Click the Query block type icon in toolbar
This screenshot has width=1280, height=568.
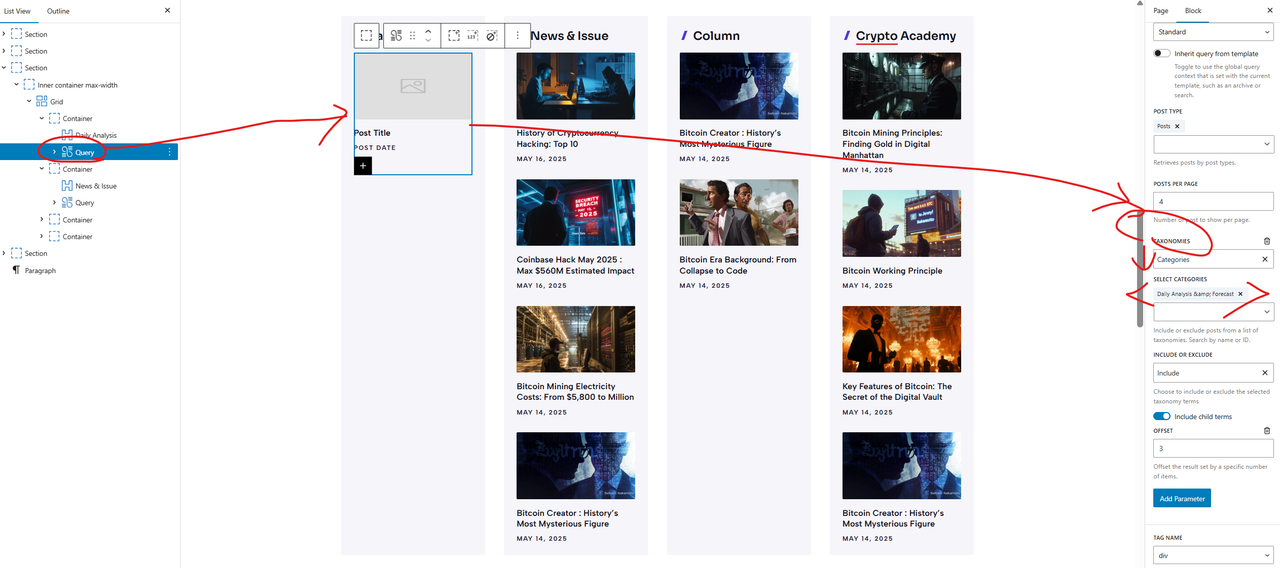tap(397, 35)
